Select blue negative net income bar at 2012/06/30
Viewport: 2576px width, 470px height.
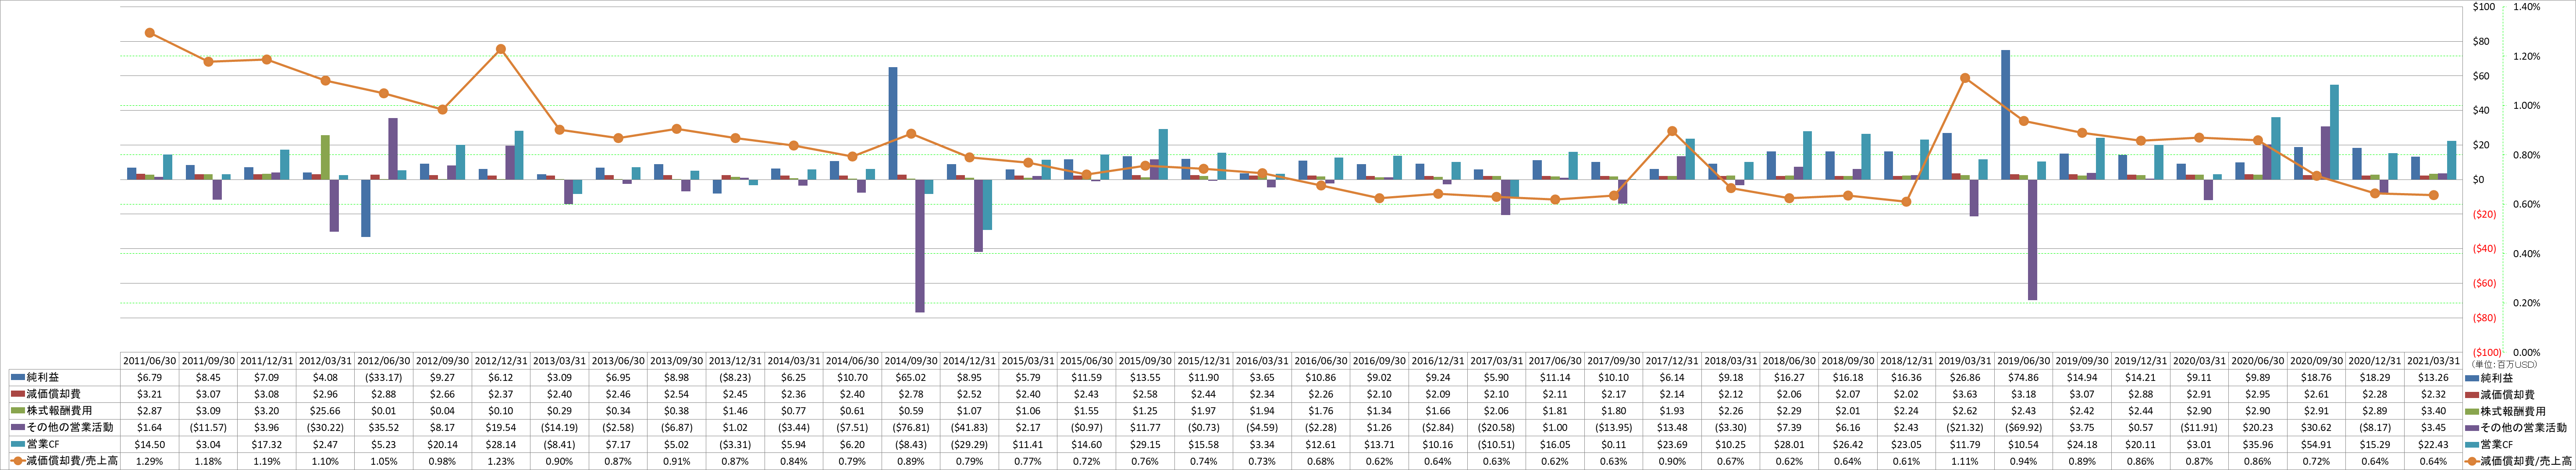pyautogui.click(x=366, y=208)
